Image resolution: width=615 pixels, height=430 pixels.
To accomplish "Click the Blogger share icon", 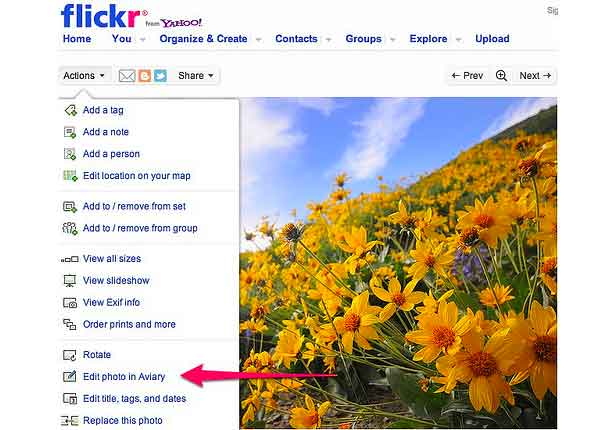I will [x=146, y=76].
